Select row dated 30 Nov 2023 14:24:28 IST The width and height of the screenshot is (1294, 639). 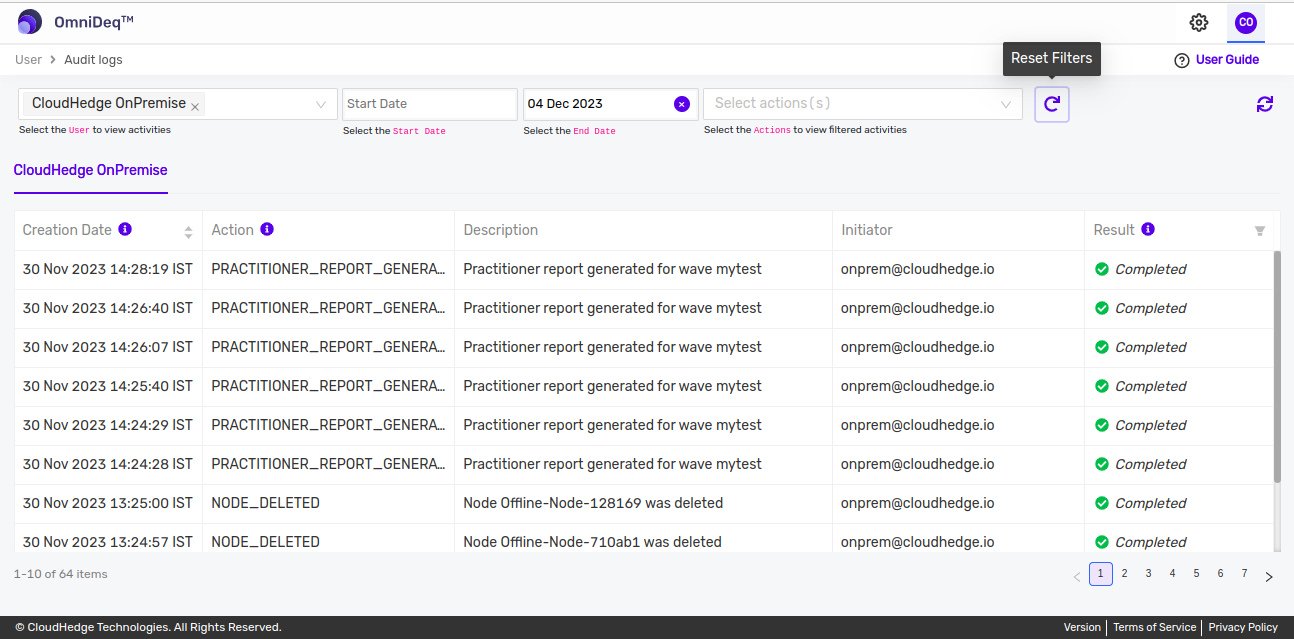coord(644,464)
